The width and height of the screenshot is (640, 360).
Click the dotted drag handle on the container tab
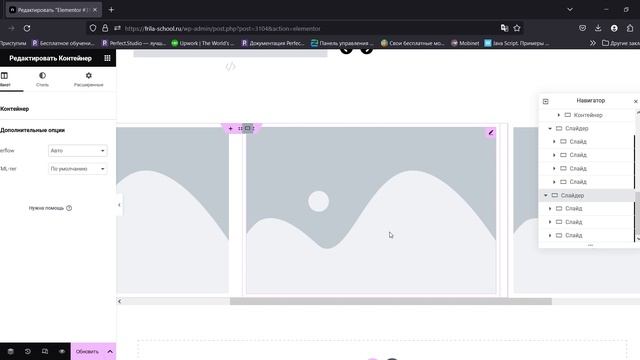pyautogui.click(x=240, y=129)
